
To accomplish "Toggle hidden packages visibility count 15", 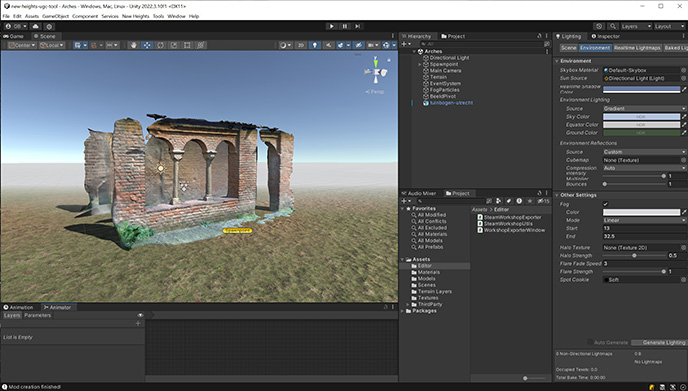I will [x=544, y=201].
